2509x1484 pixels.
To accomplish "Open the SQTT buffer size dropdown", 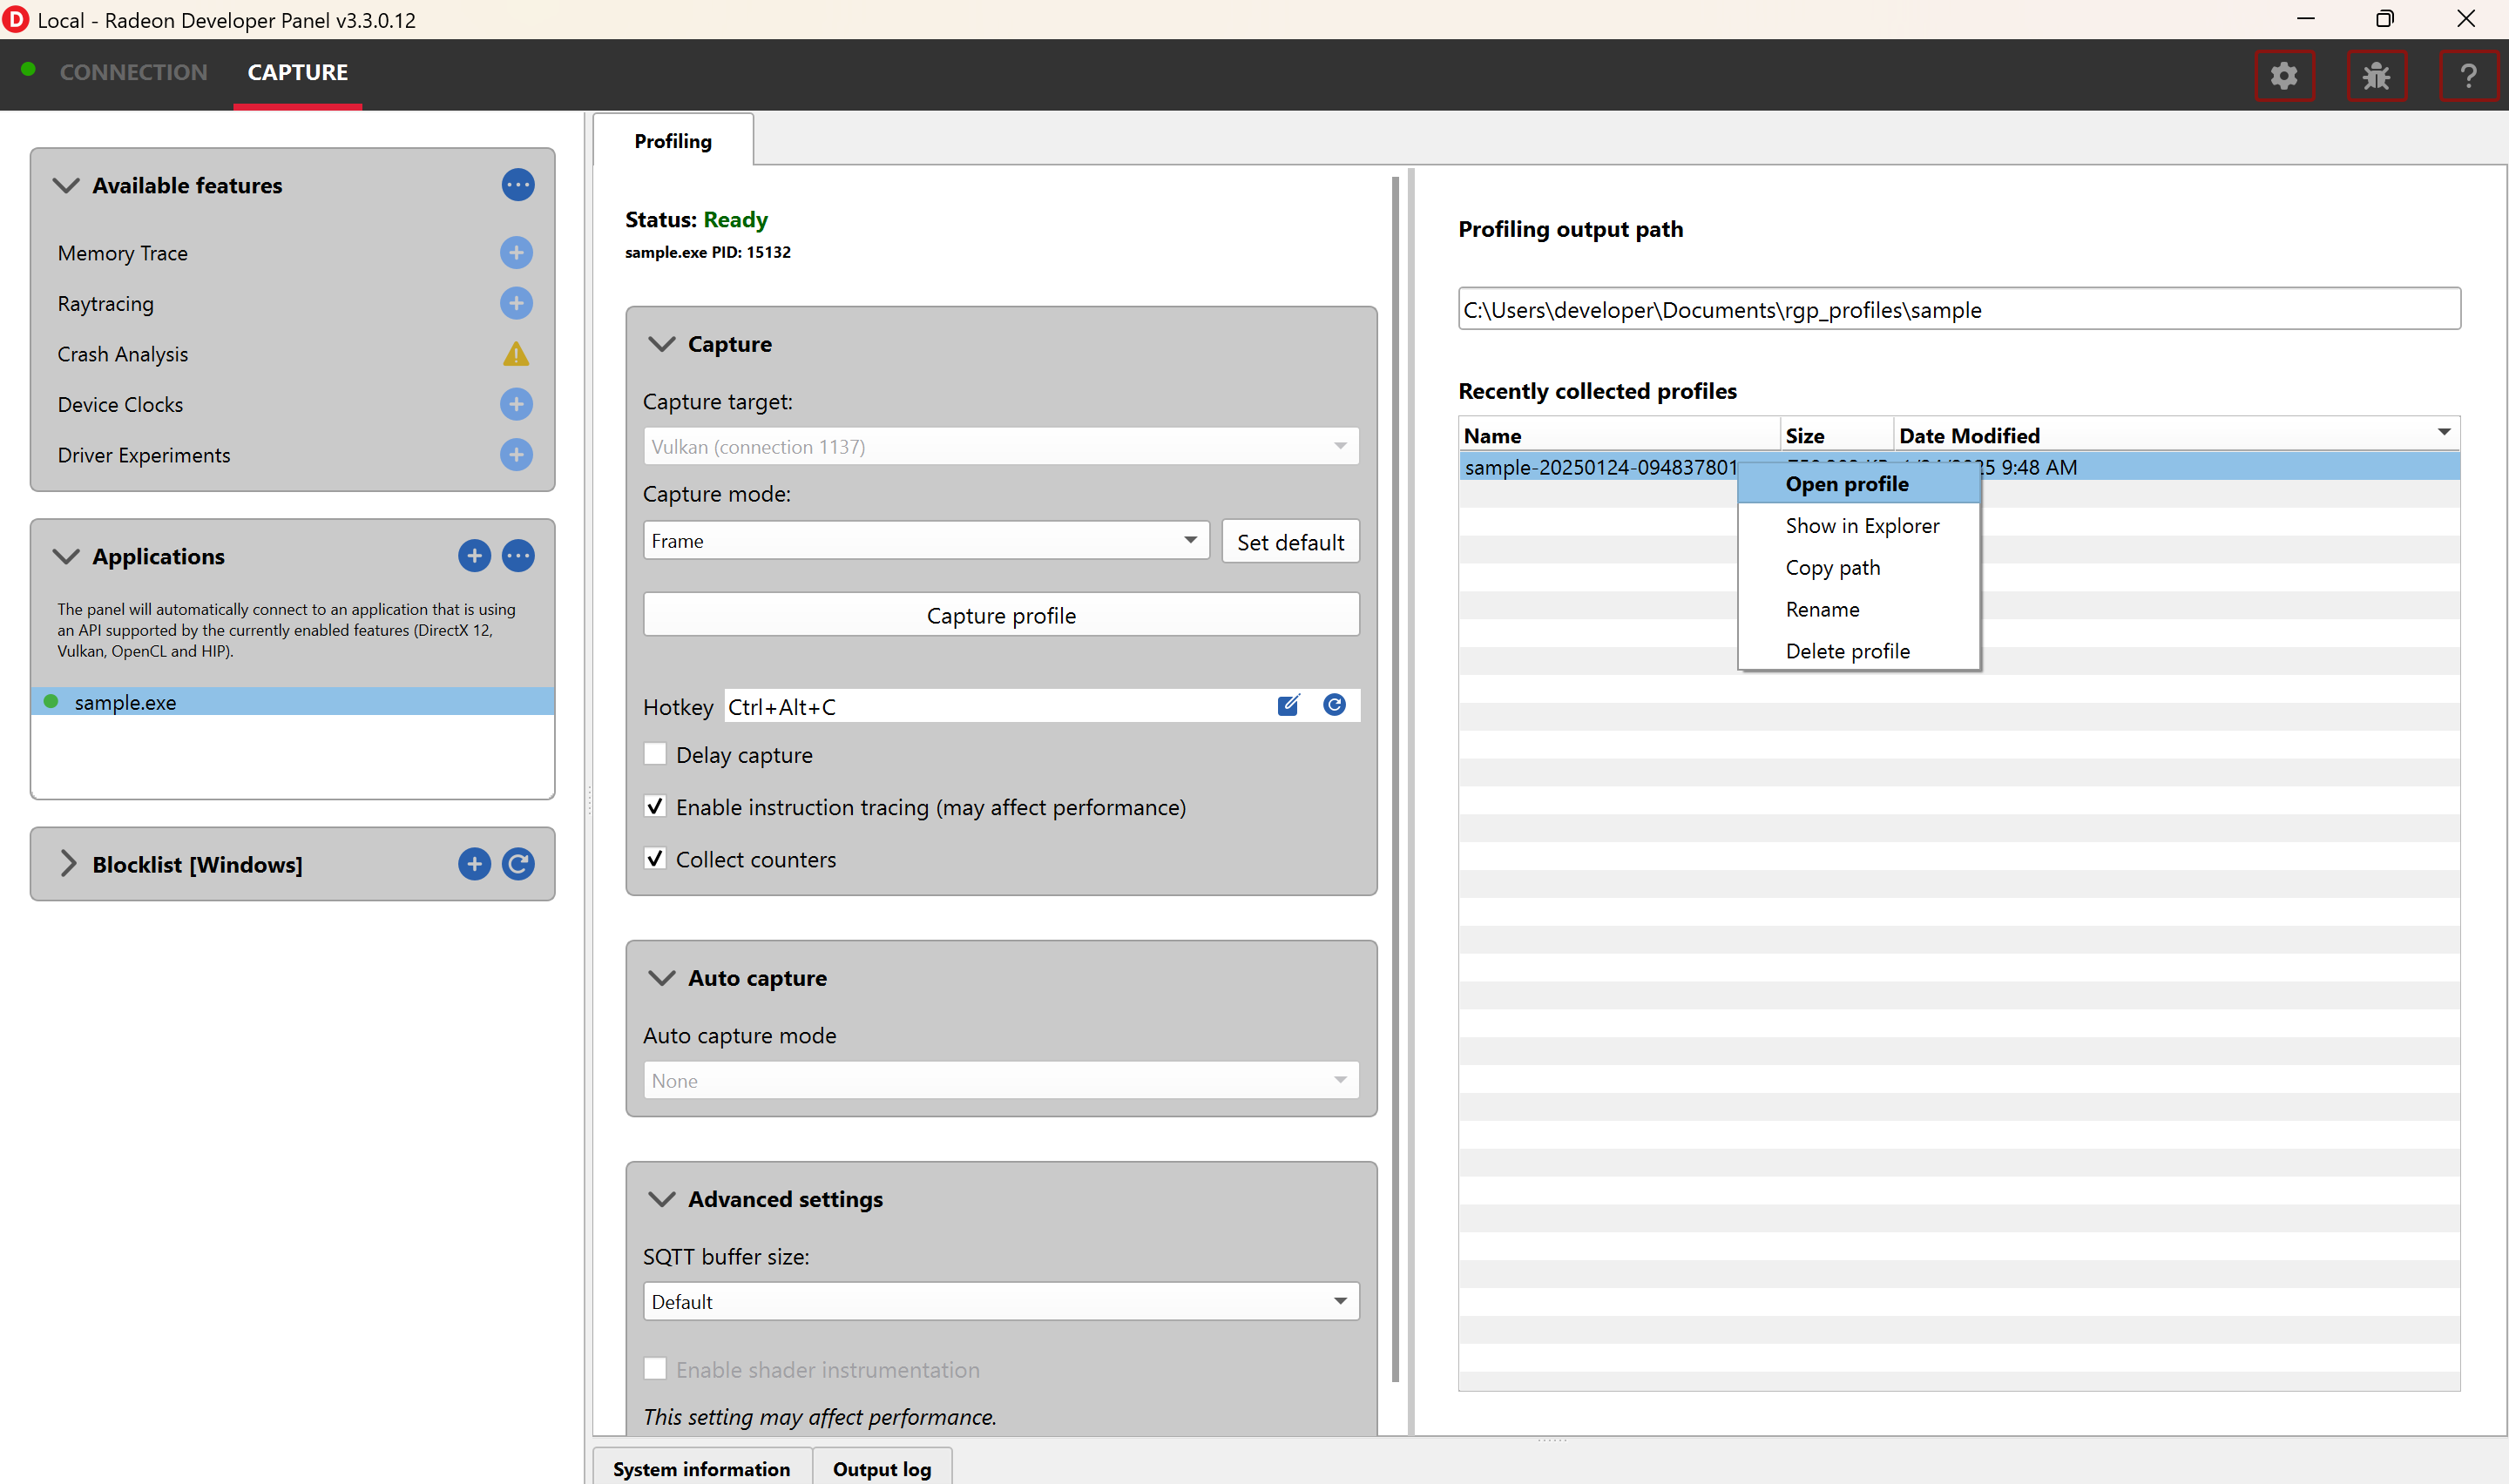I will (x=1000, y=1301).
